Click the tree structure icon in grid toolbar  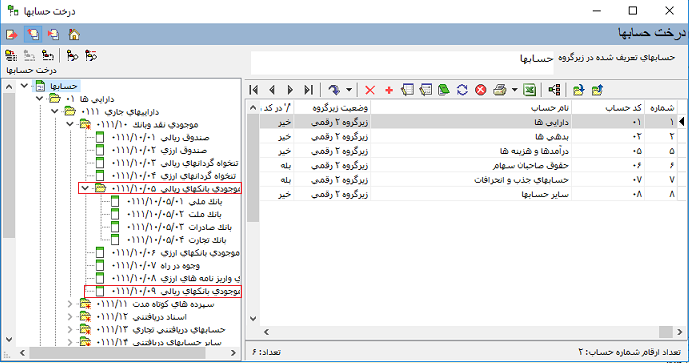[x=555, y=90]
